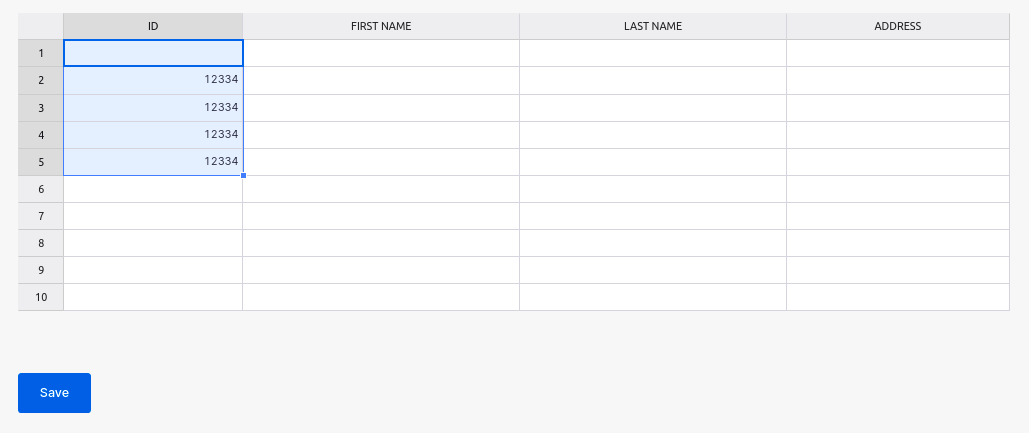Select row header 6
The width and height of the screenshot is (1029, 433).
[41, 189]
